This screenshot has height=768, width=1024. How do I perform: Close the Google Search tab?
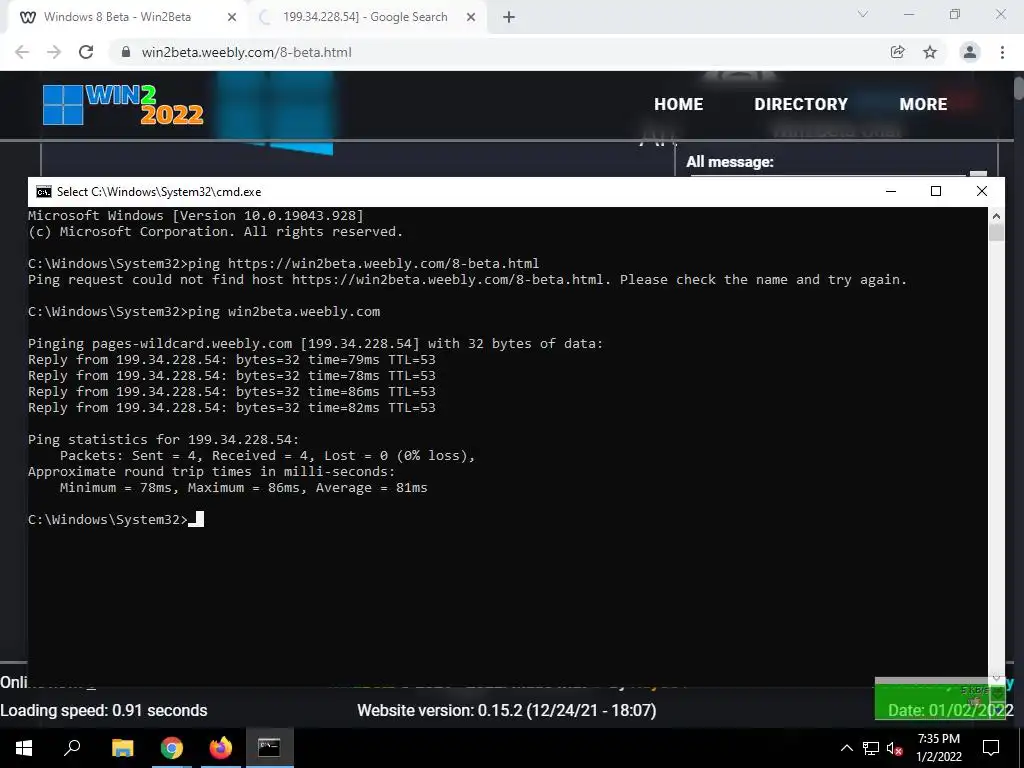[471, 18]
